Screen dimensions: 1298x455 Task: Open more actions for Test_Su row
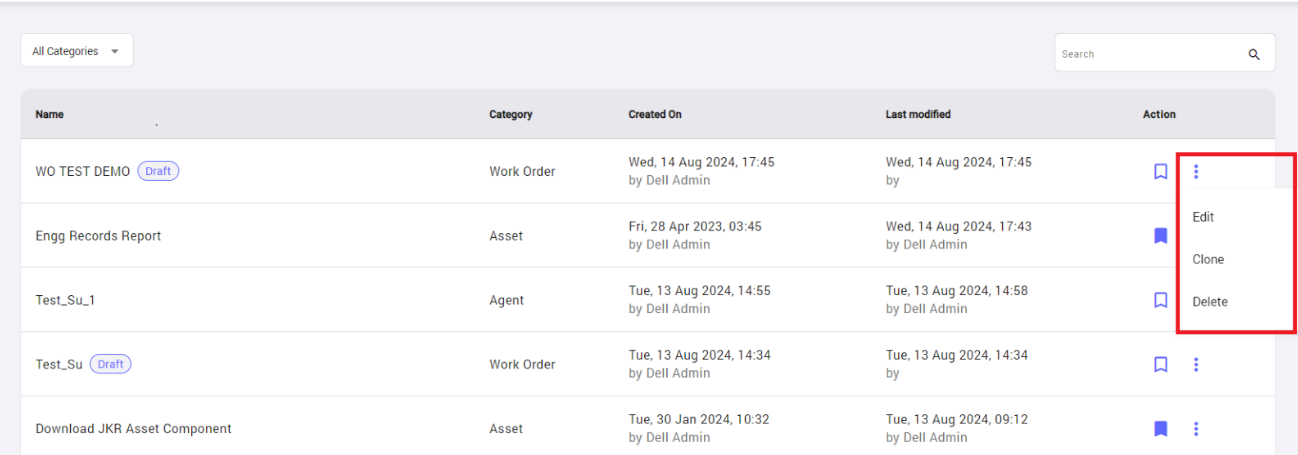pyautogui.click(x=1196, y=364)
